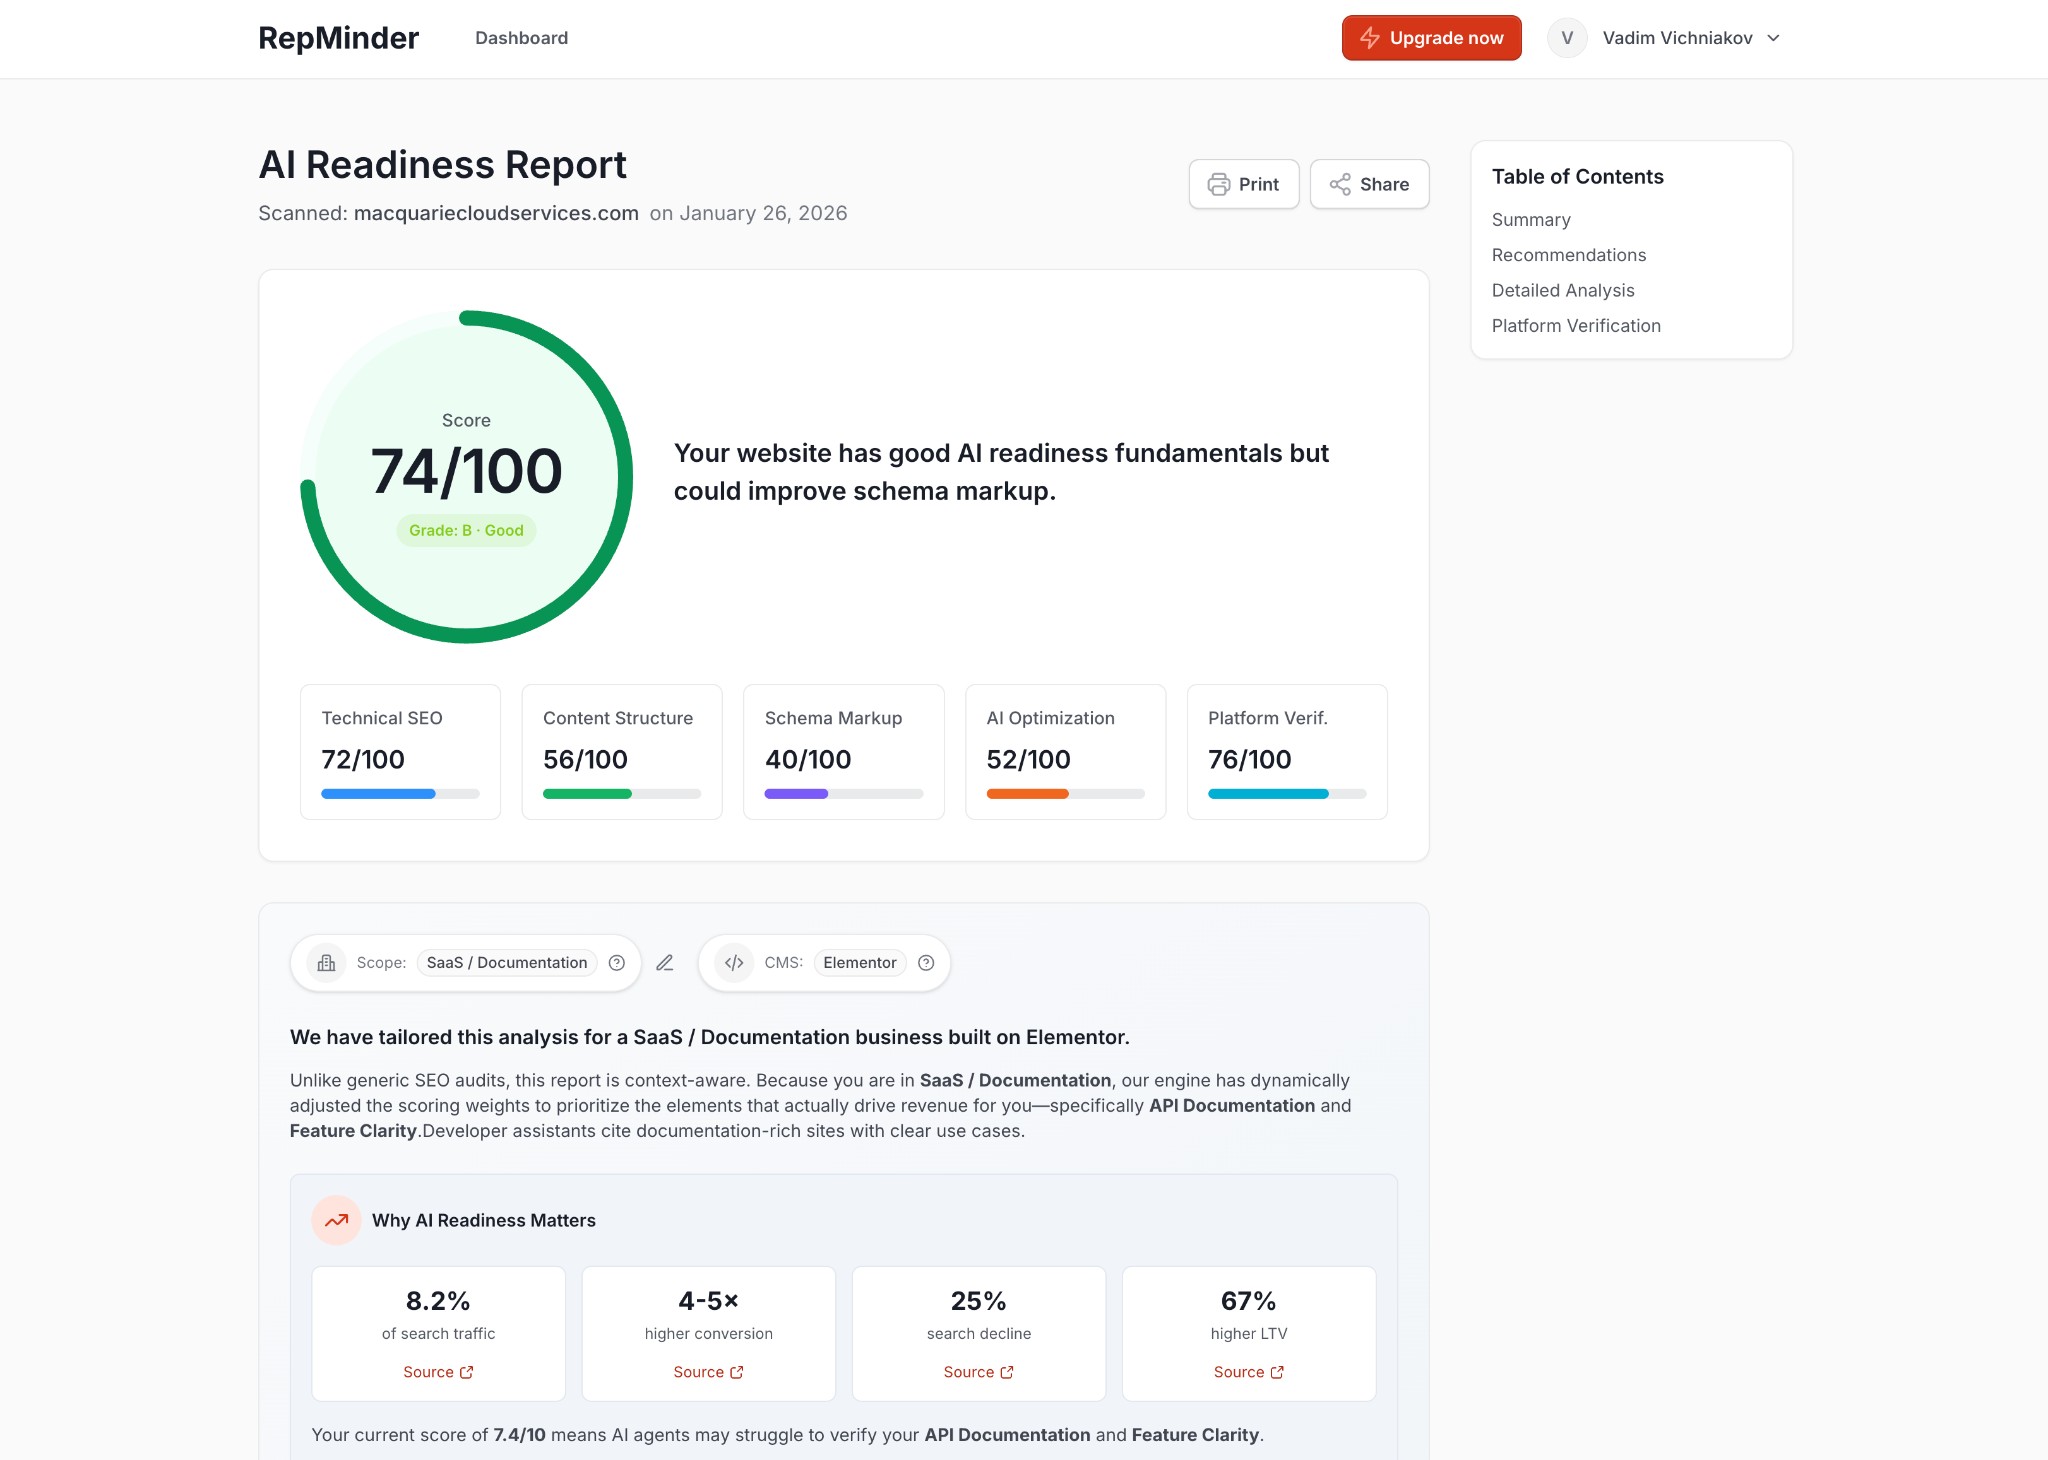This screenshot has width=2048, height=1460.
Task: Select Summary in the Table of Contents
Action: pyautogui.click(x=1530, y=220)
